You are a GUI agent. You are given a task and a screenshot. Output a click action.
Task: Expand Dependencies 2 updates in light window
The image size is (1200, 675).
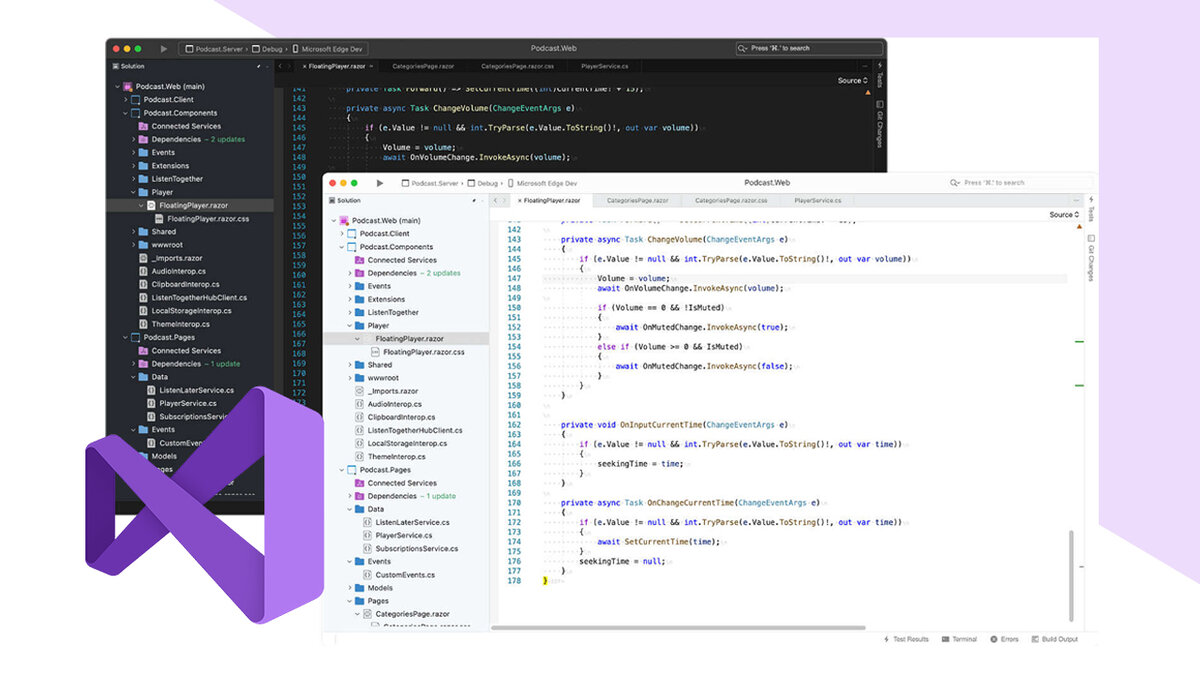point(349,273)
